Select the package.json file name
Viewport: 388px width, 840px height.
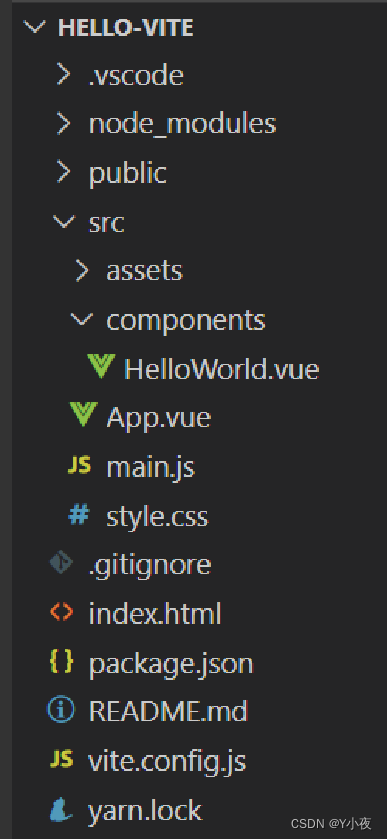(171, 664)
